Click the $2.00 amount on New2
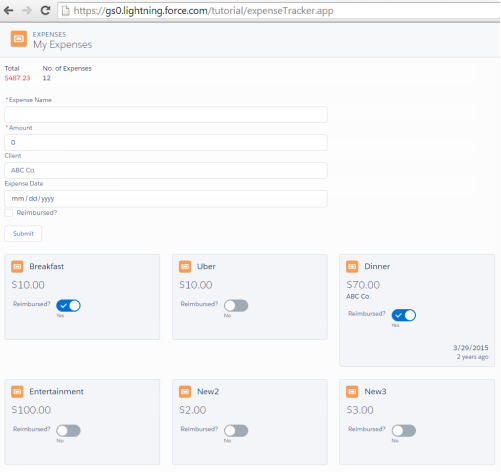Viewport: 501px width, 472px height. pos(193,410)
